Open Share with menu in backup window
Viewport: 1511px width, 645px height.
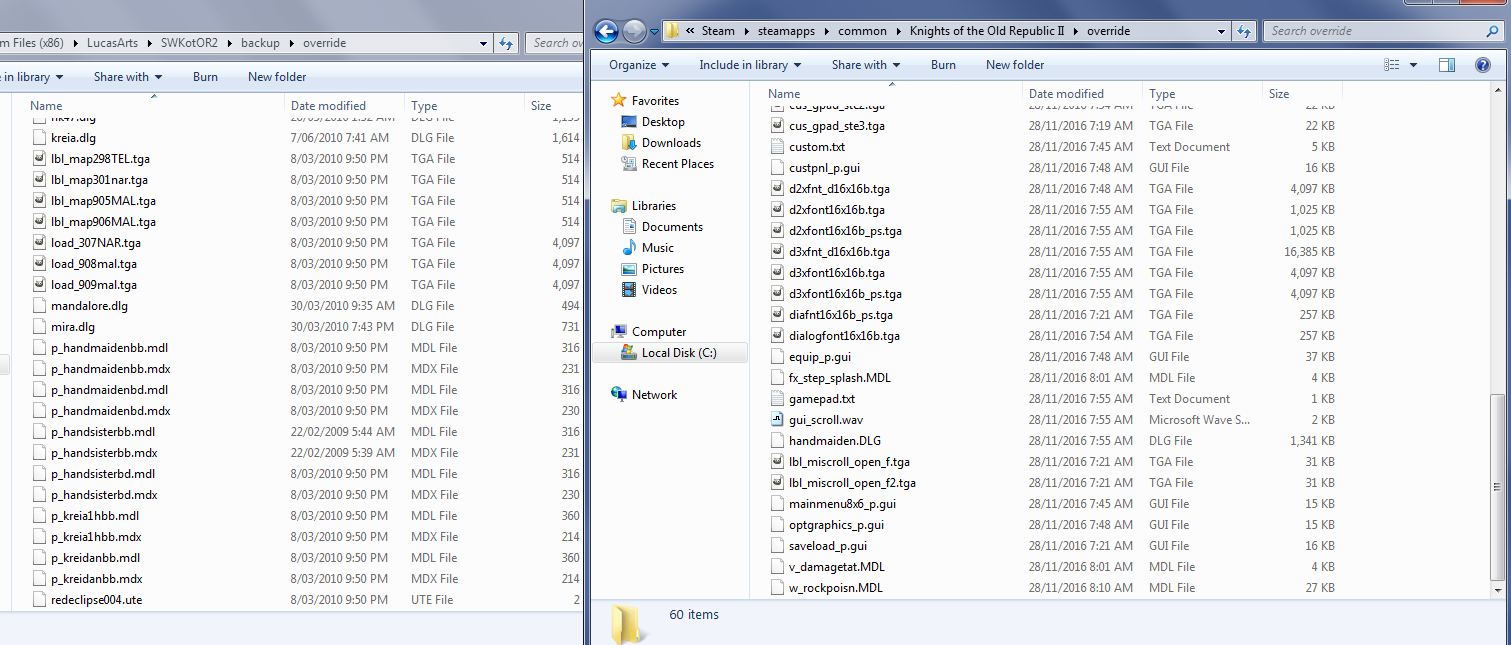pos(127,77)
